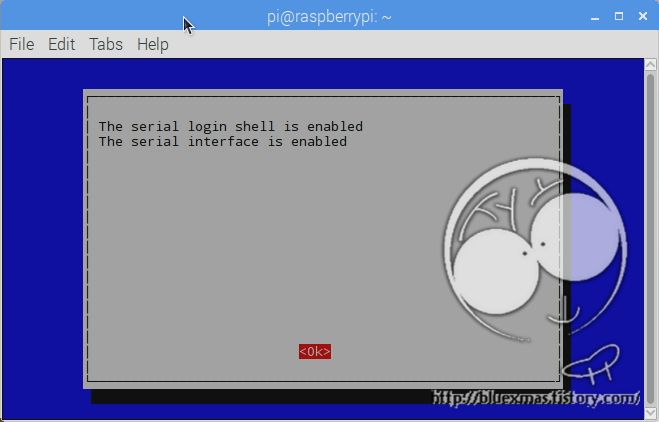Click the scrollbar down arrow
This screenshot has height=422, width=659.
point(650,412)
